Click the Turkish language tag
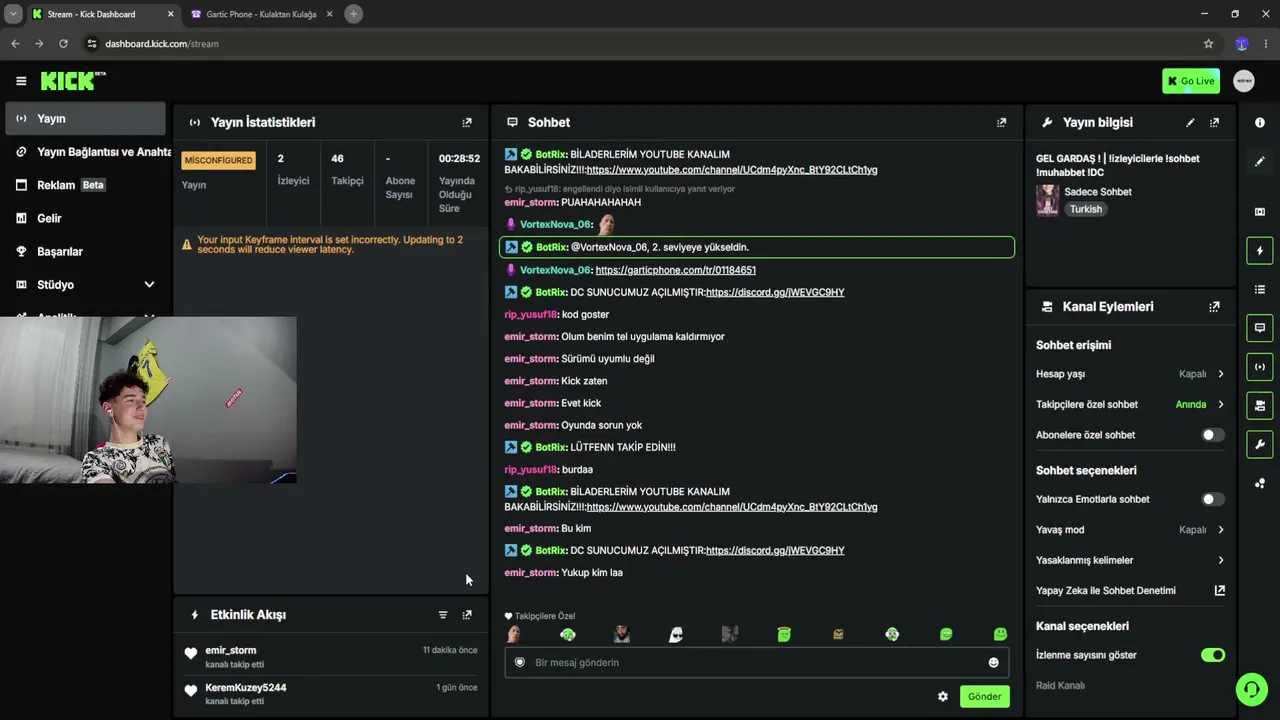Screen dimensions: 1280x720 pyautogui.click(x=1086, y=209)
